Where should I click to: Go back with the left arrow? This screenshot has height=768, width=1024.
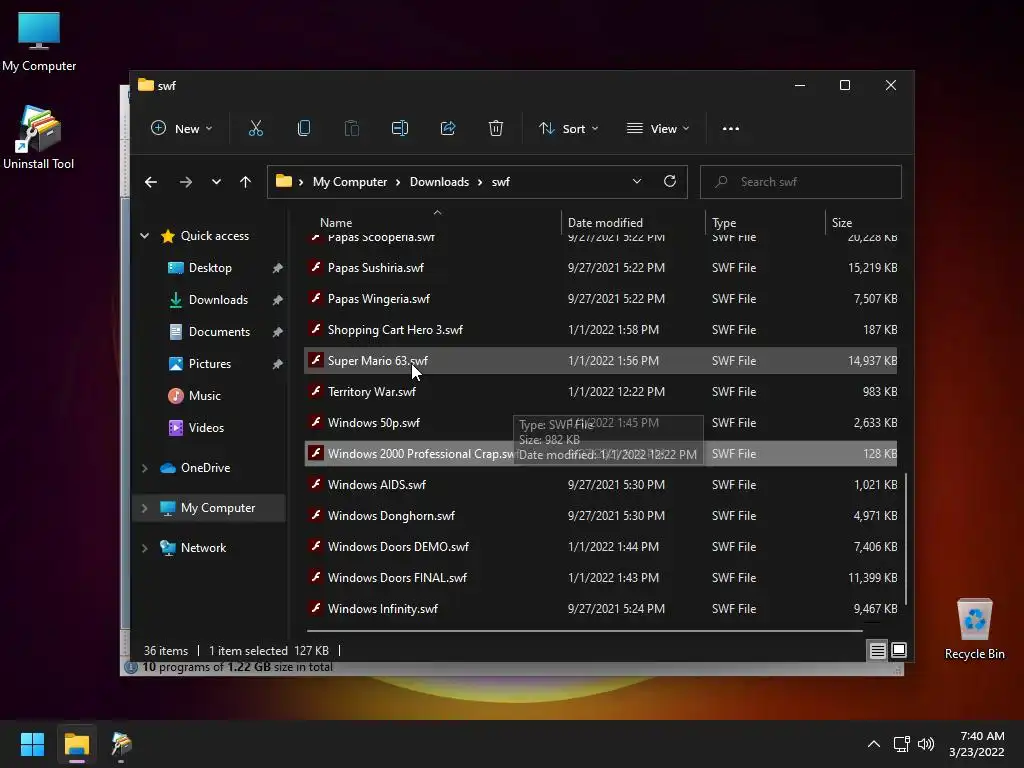151,182
